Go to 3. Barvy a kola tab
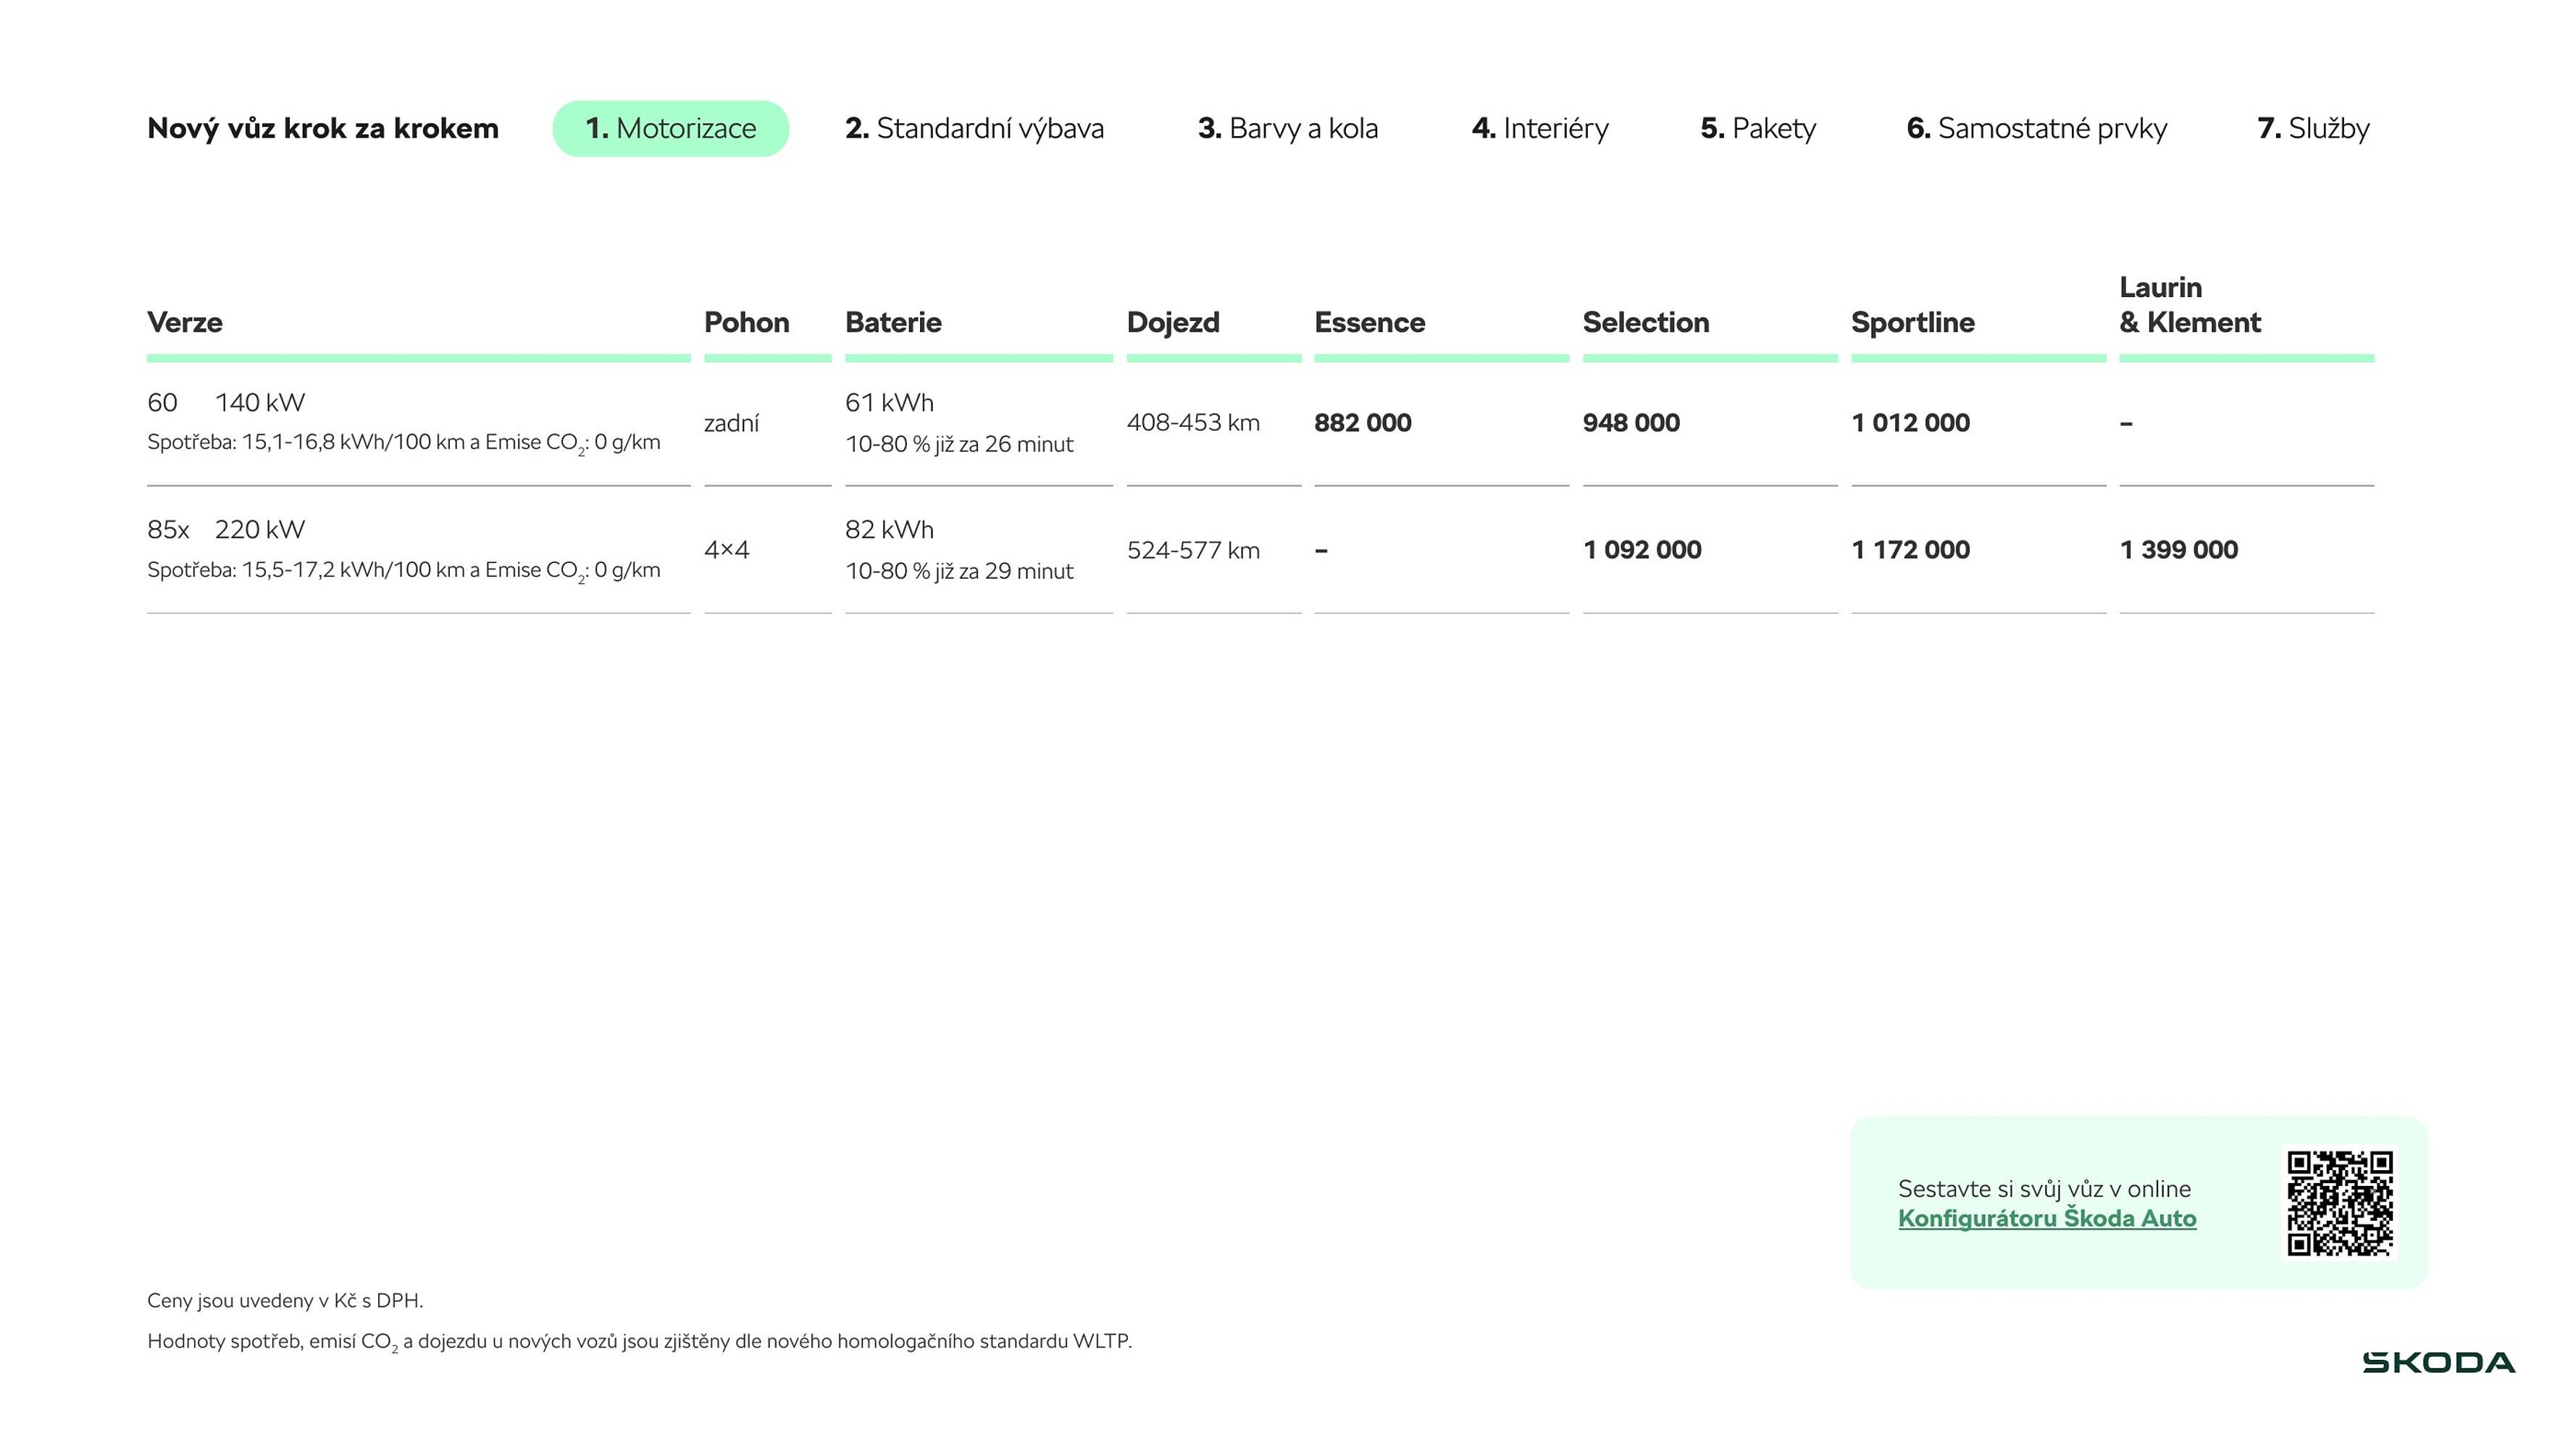2576x1449 pixels. 1287,128
